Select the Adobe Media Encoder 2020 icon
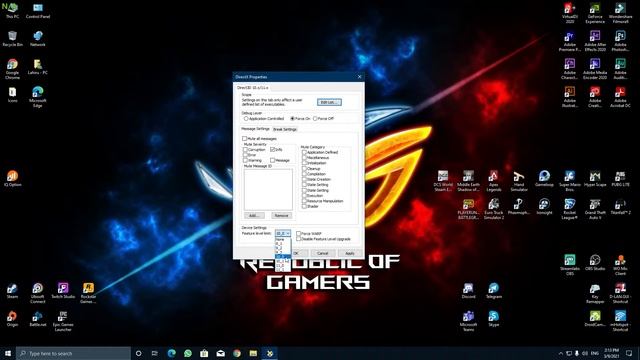The height and width of the screenshot is (360, 640). (595, 69)
